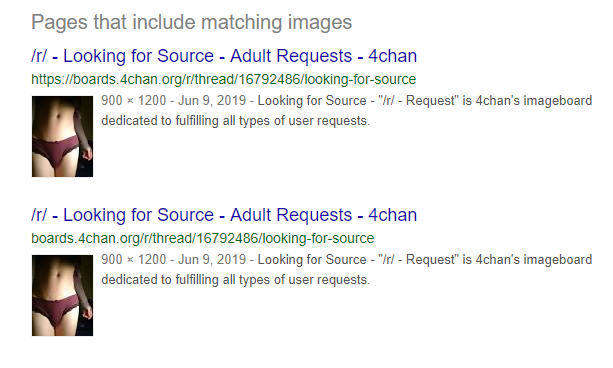This screenshot has width=613, height=368.
Task: Open the first Looking for Source result title
Action: coord(224,56)
